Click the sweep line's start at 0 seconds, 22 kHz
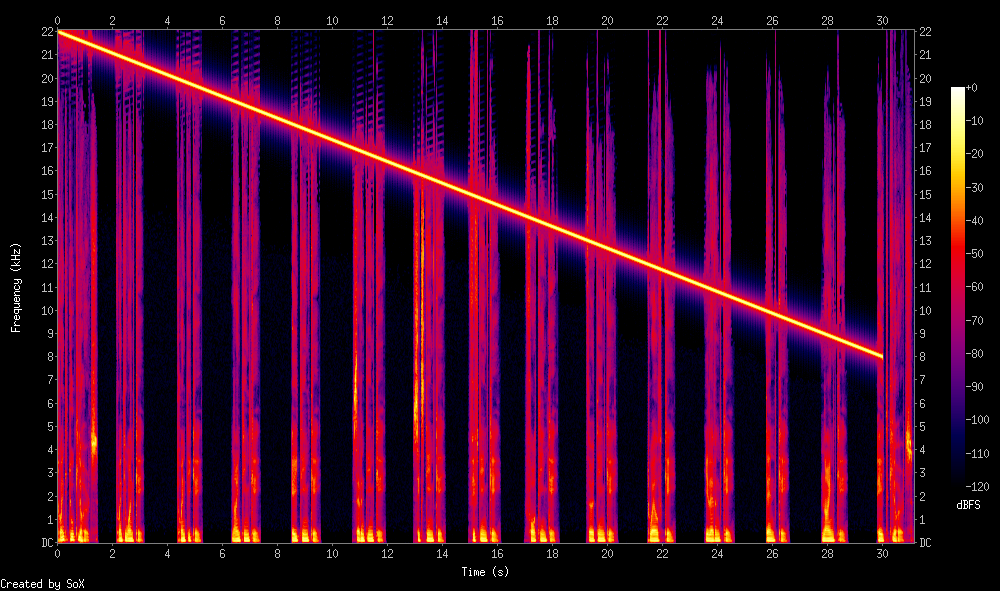1000x591 pixels. 60,33
